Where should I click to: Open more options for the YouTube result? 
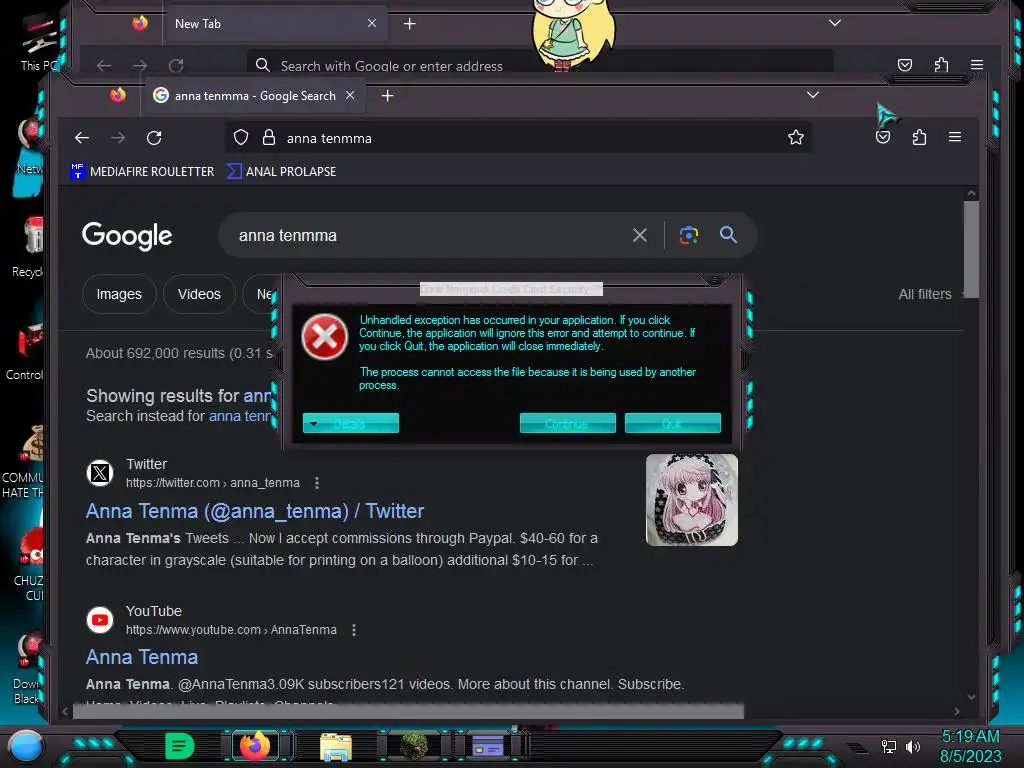tap(354, 630)
